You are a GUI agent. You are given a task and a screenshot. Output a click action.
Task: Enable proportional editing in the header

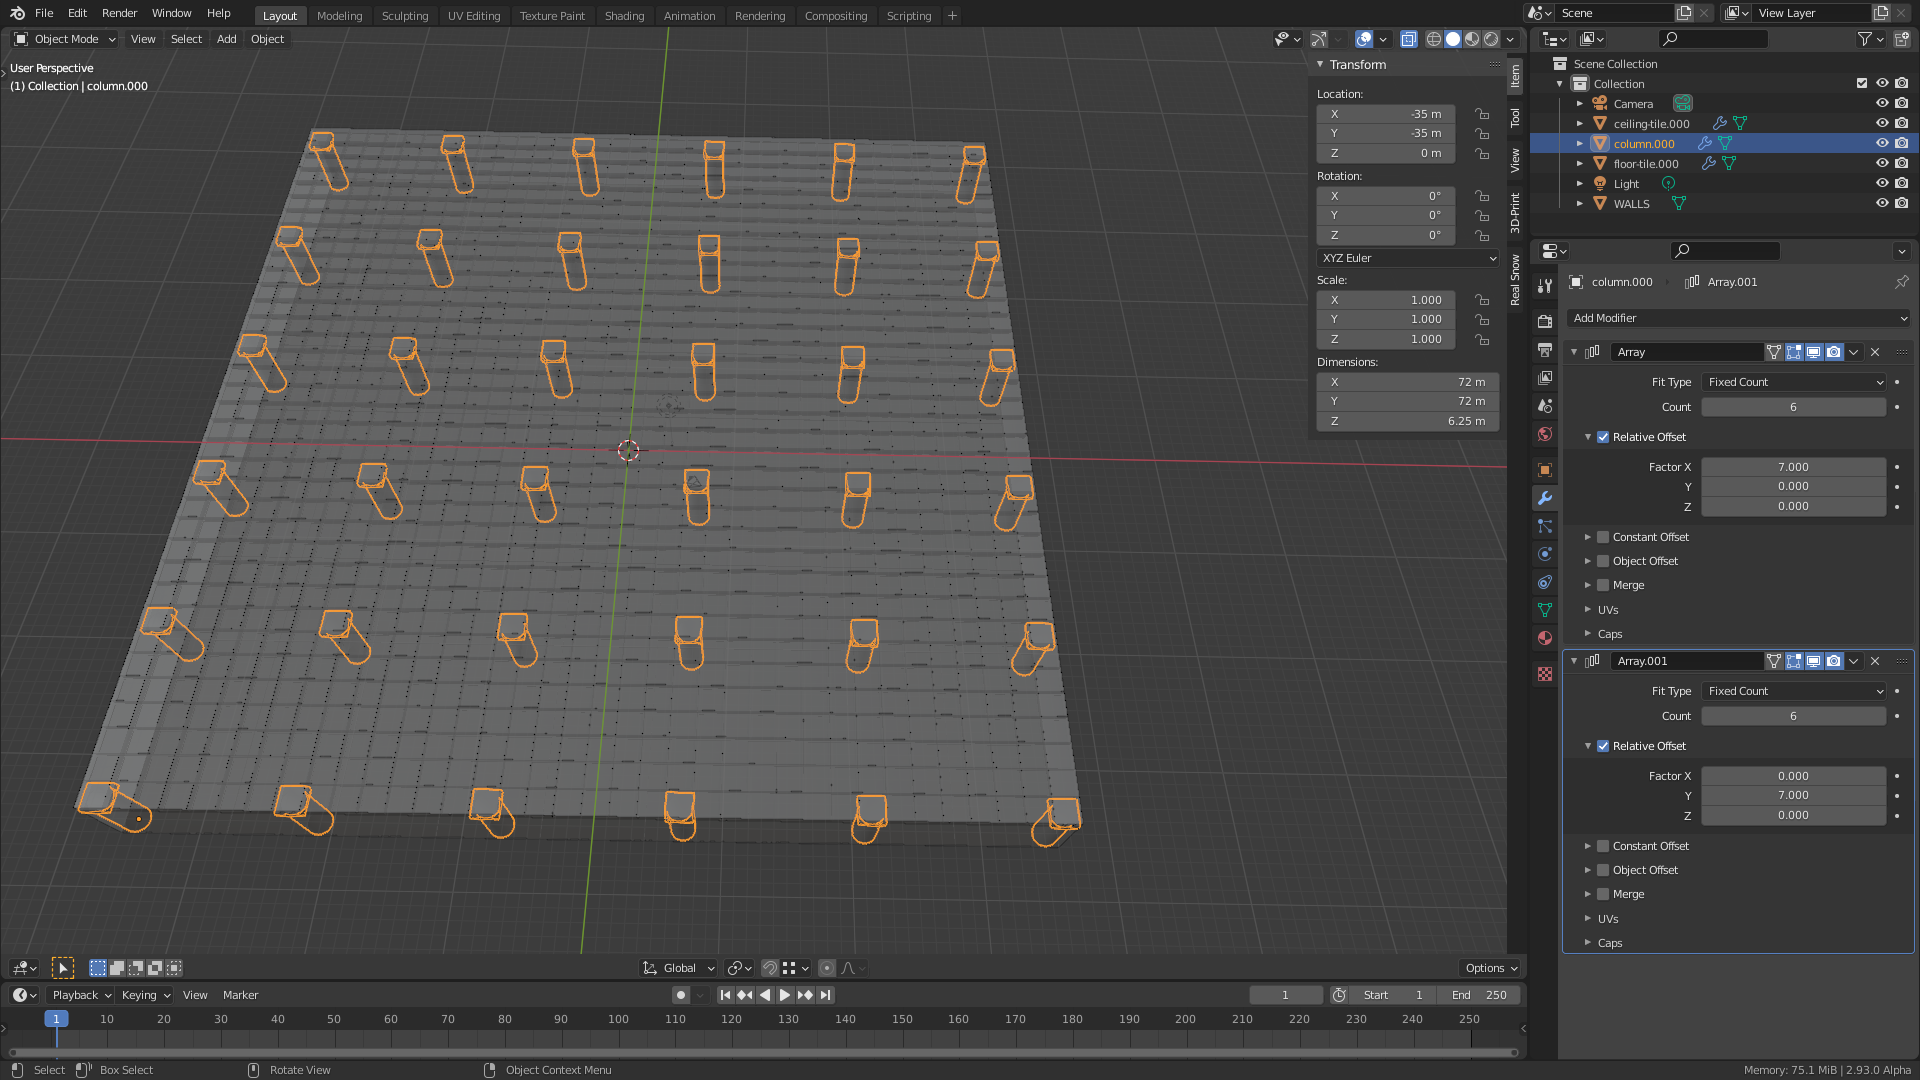tap(827, 967)
